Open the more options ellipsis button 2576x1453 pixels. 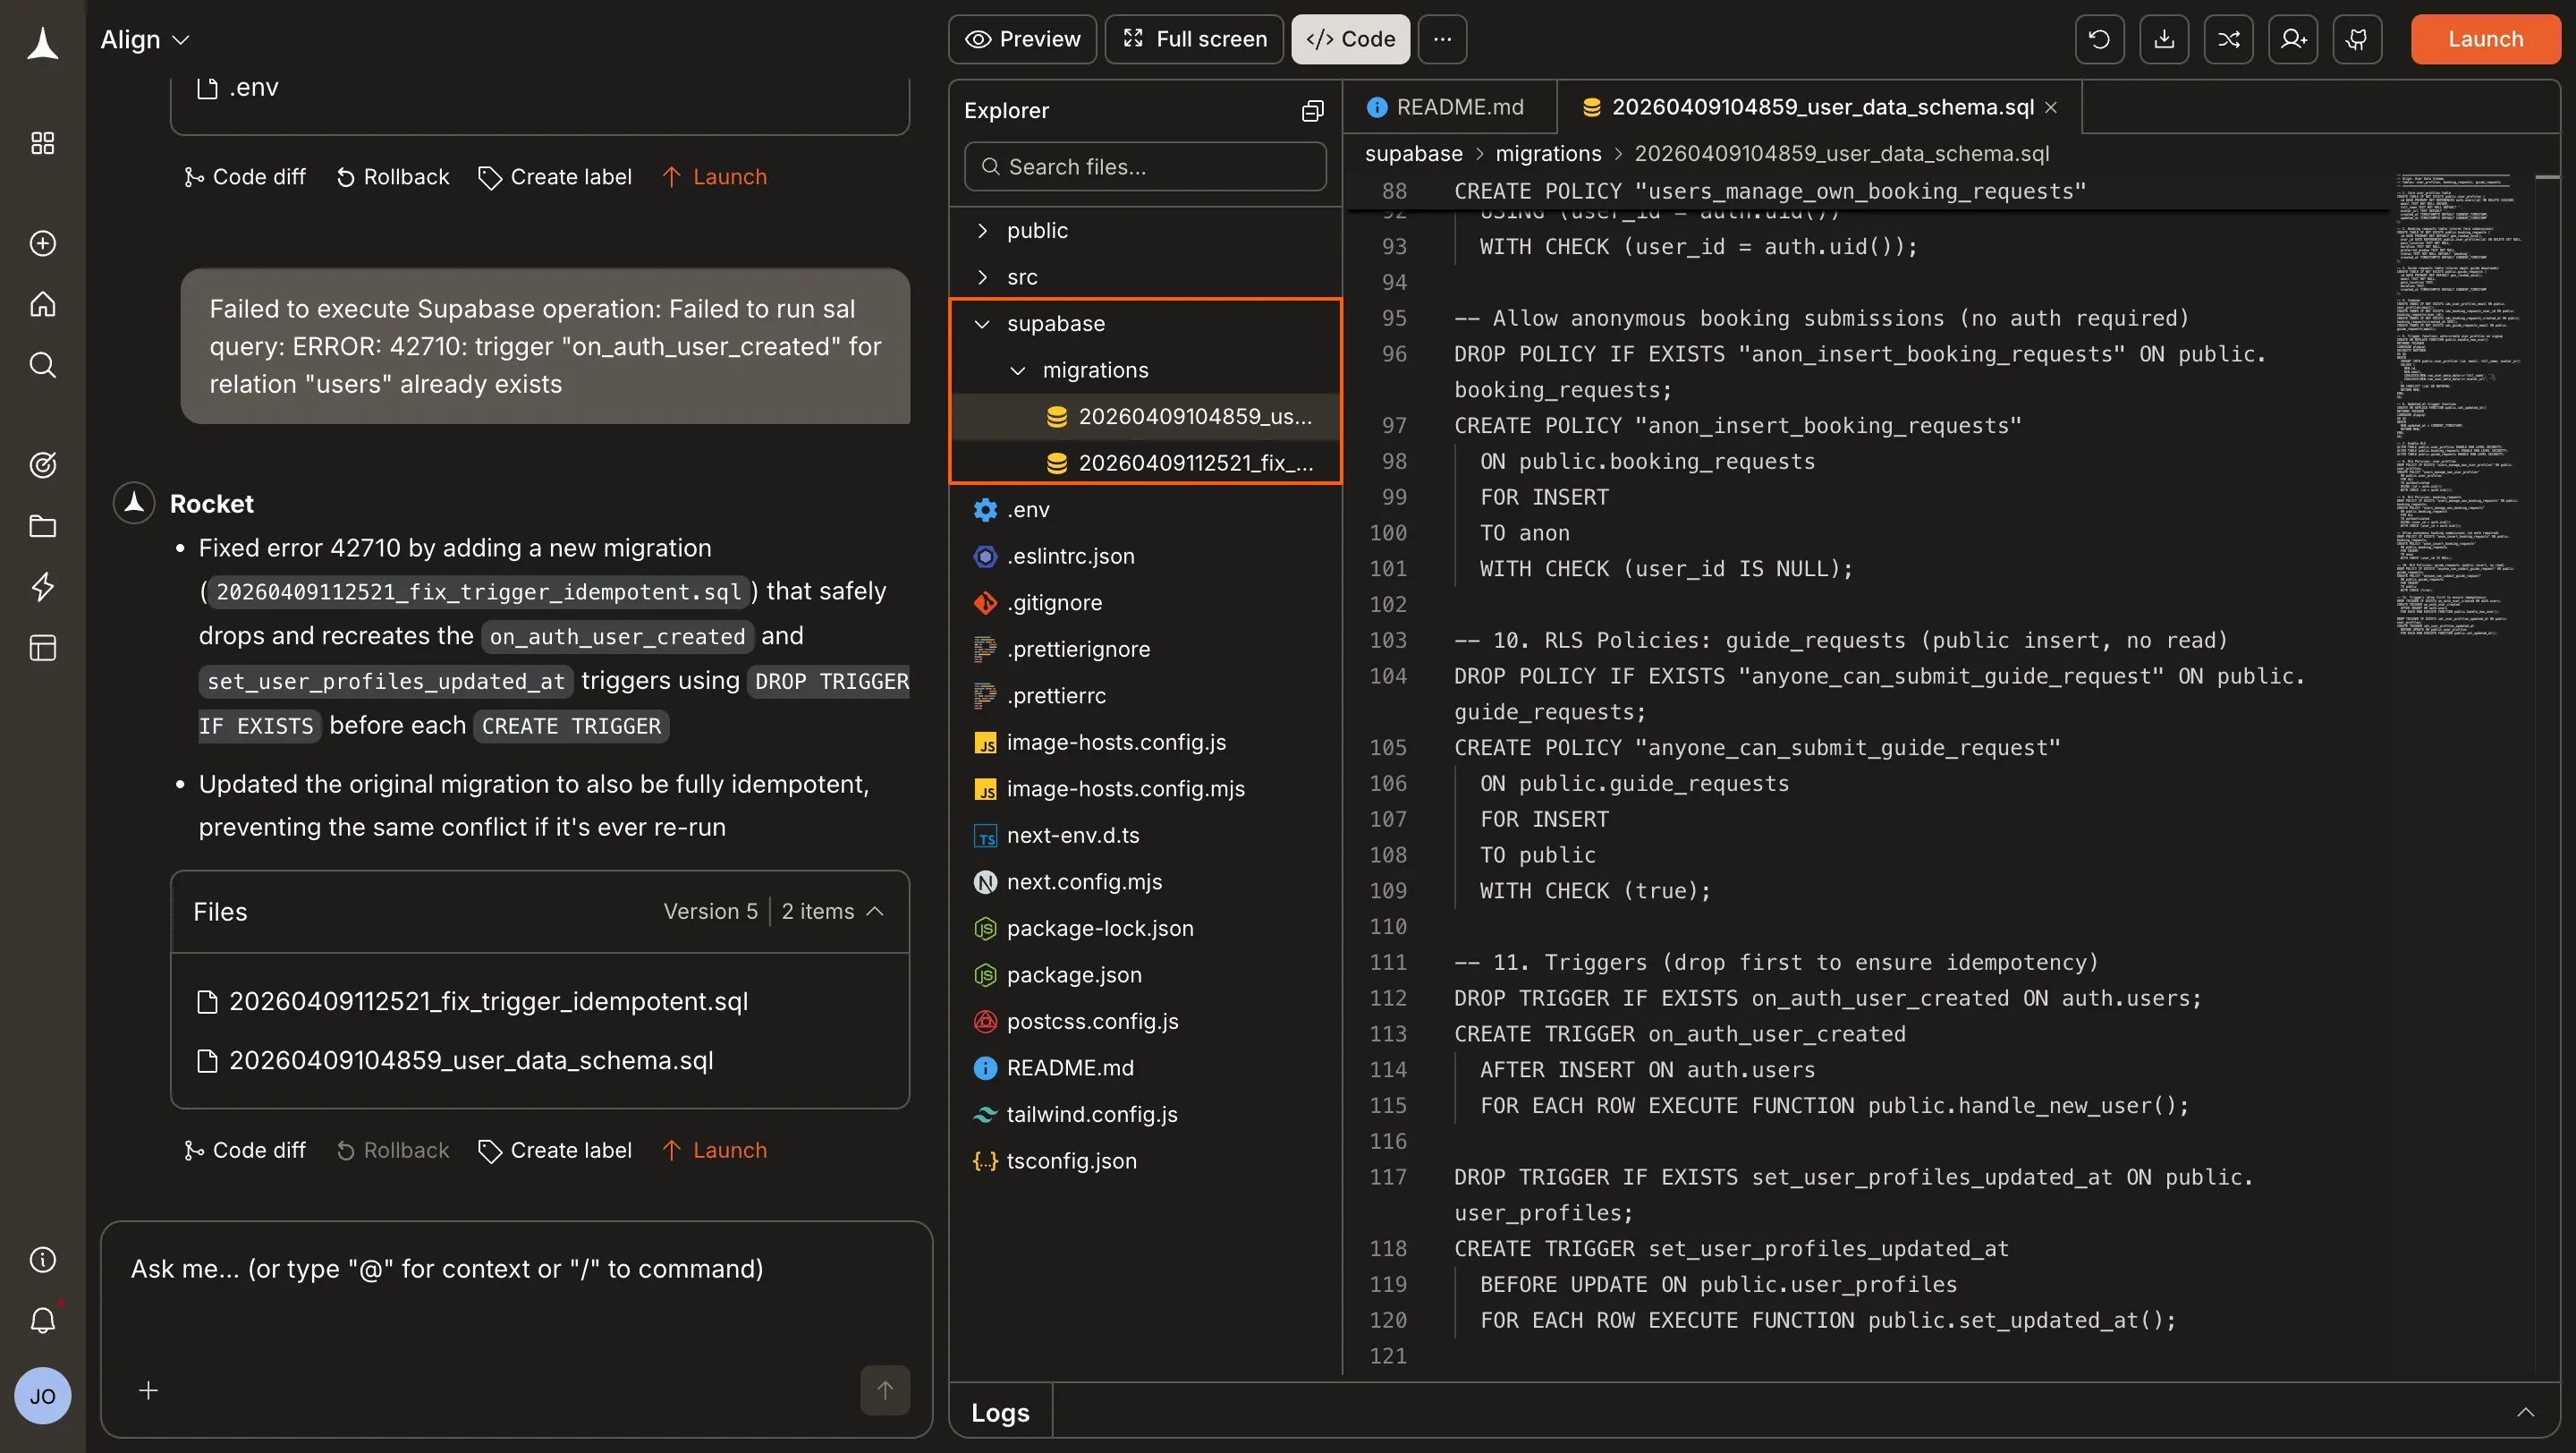[x=1442, y=39]
